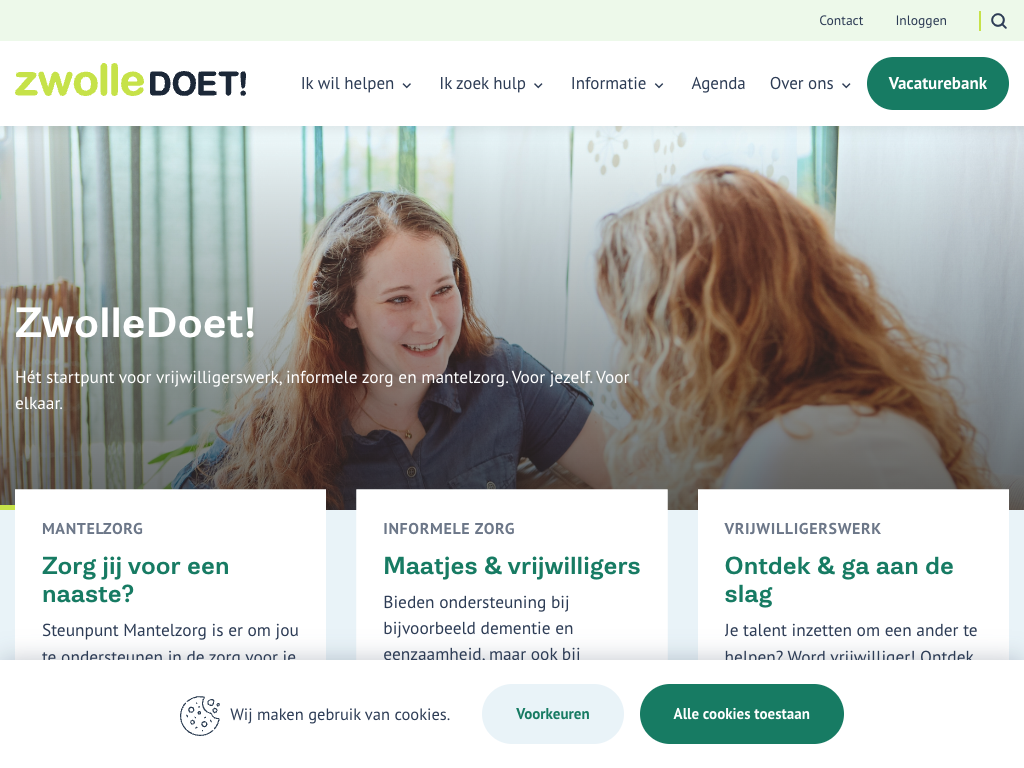Expand the Informatie dropdown arrow
The image size is (1024, 768).
pyautogui.click(x=659, y=85)
